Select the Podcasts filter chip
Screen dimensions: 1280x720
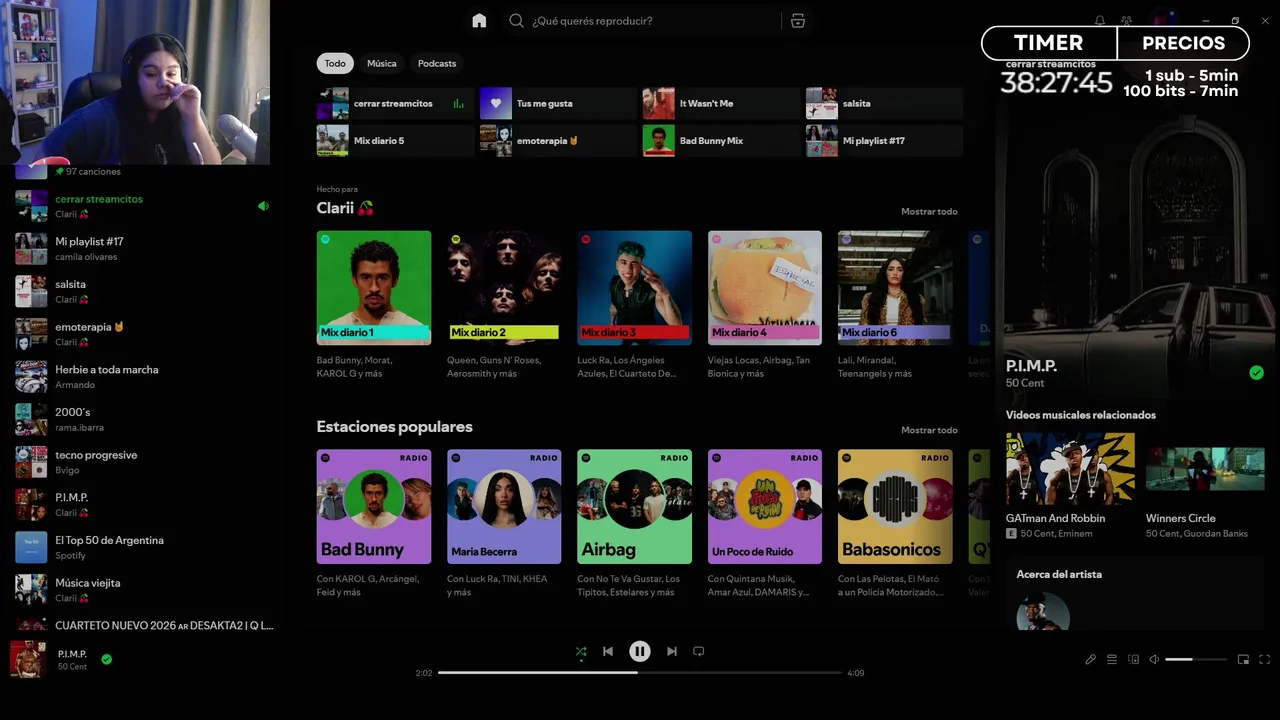coord(437,63)
